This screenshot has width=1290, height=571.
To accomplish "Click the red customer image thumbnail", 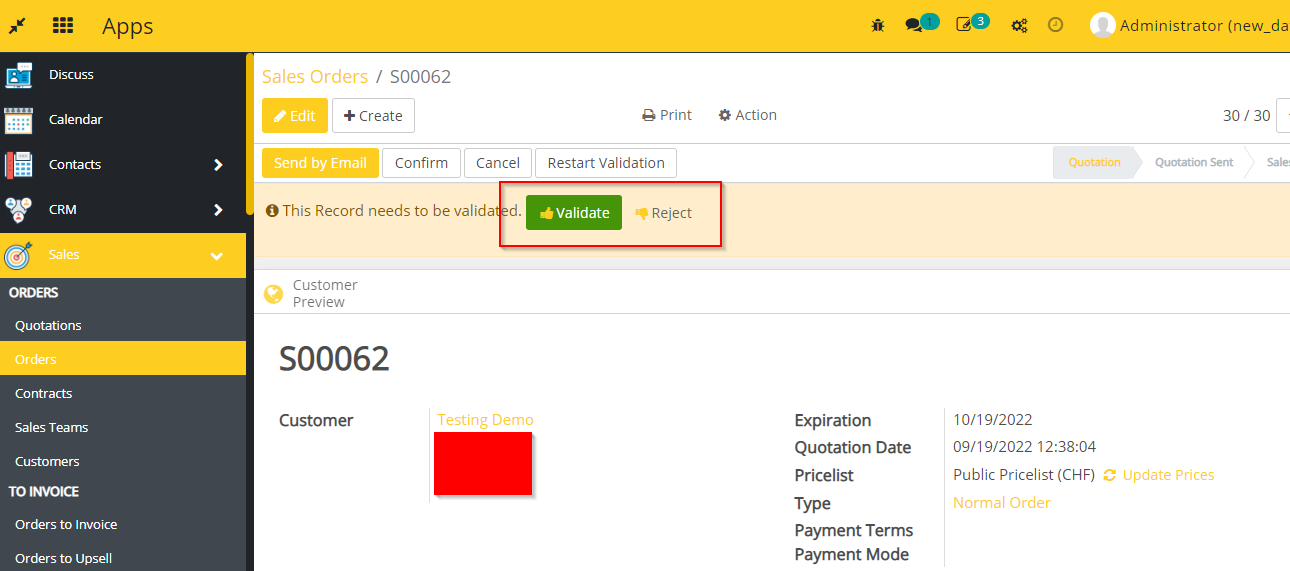I will (483, 463).
